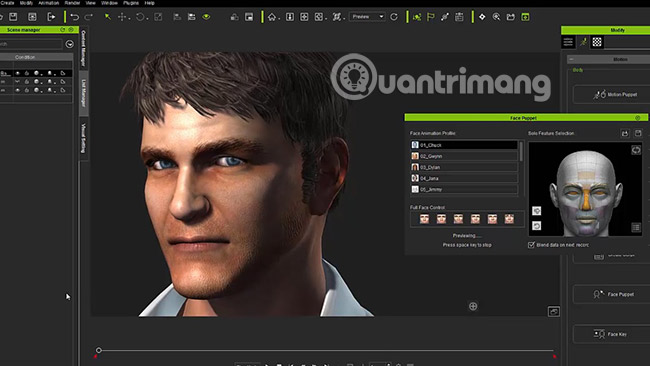Click the viewport mini window icon
The width and height of the screenshot is (650, 366).
pyautogui.click(x=554, y=311)
